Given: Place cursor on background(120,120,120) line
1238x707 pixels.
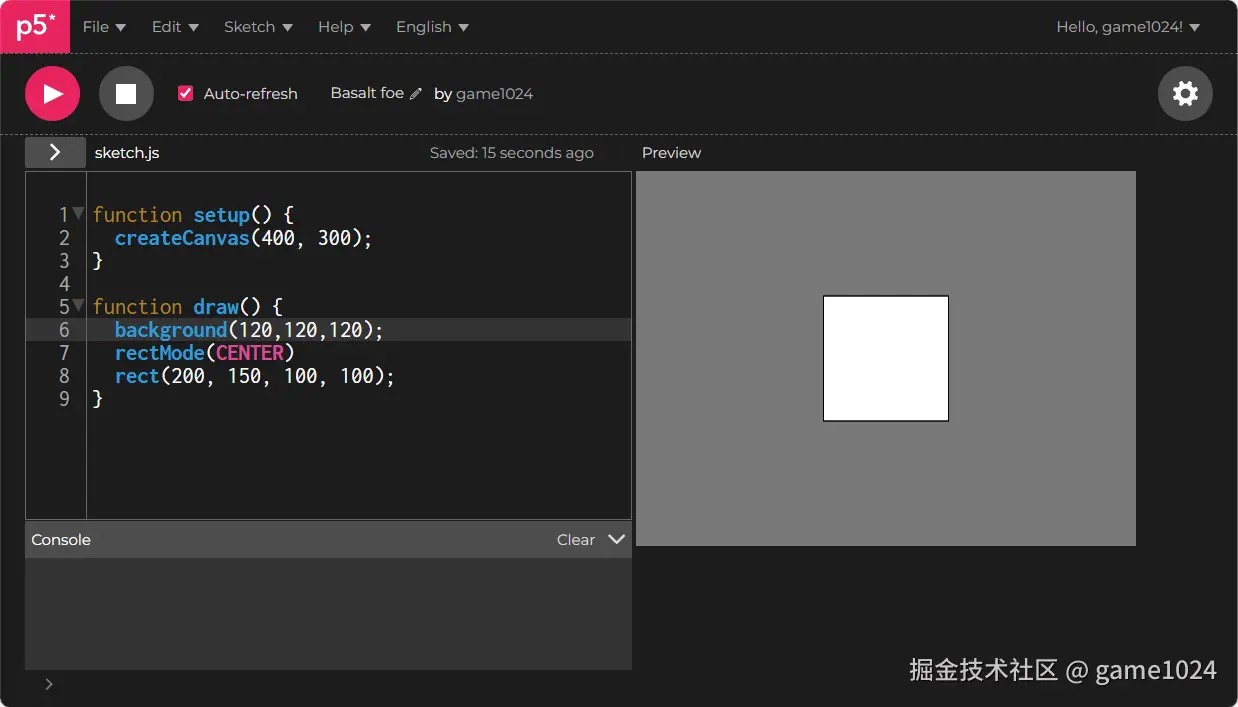Looking at the screenshot, I should coord(249,330).
